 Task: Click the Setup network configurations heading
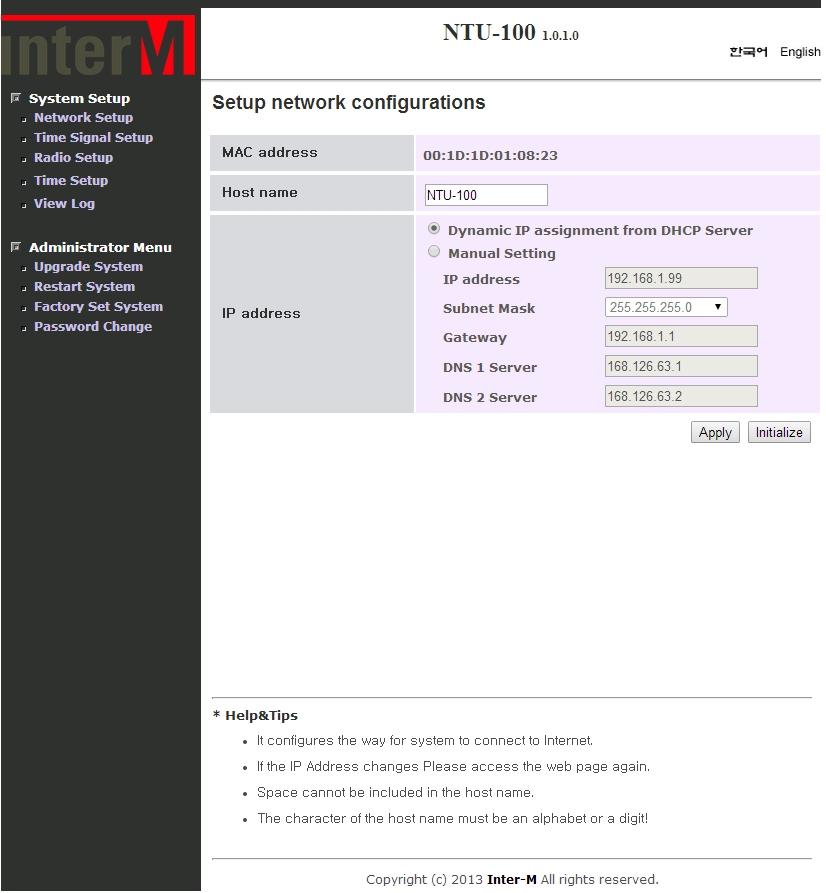(349, 103)
